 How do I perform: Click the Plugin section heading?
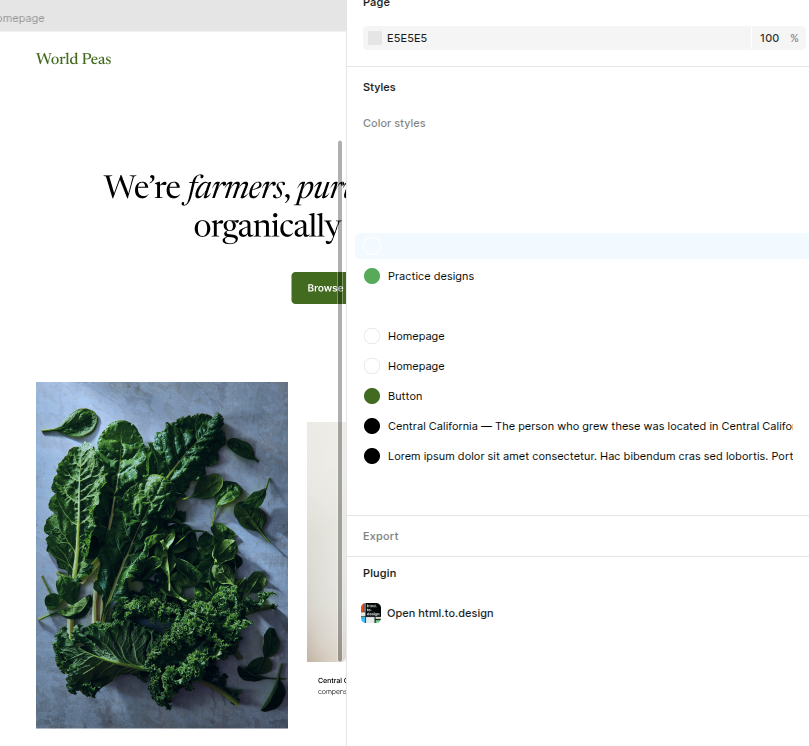coord(380,573)
